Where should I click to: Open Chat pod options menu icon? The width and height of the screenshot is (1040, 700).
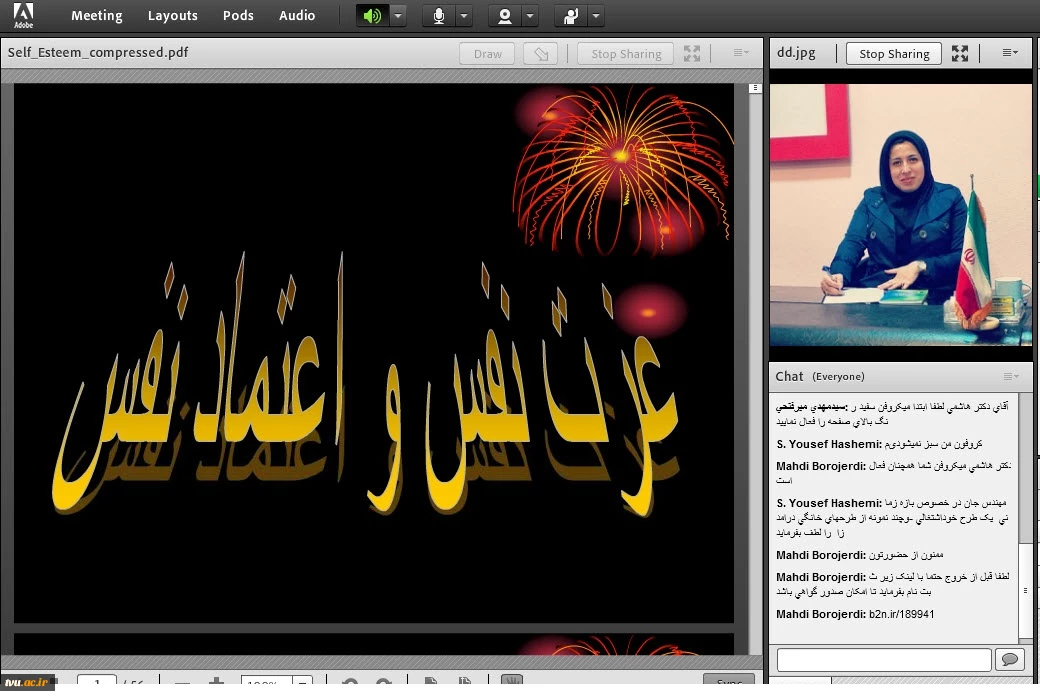(1011, 377)
